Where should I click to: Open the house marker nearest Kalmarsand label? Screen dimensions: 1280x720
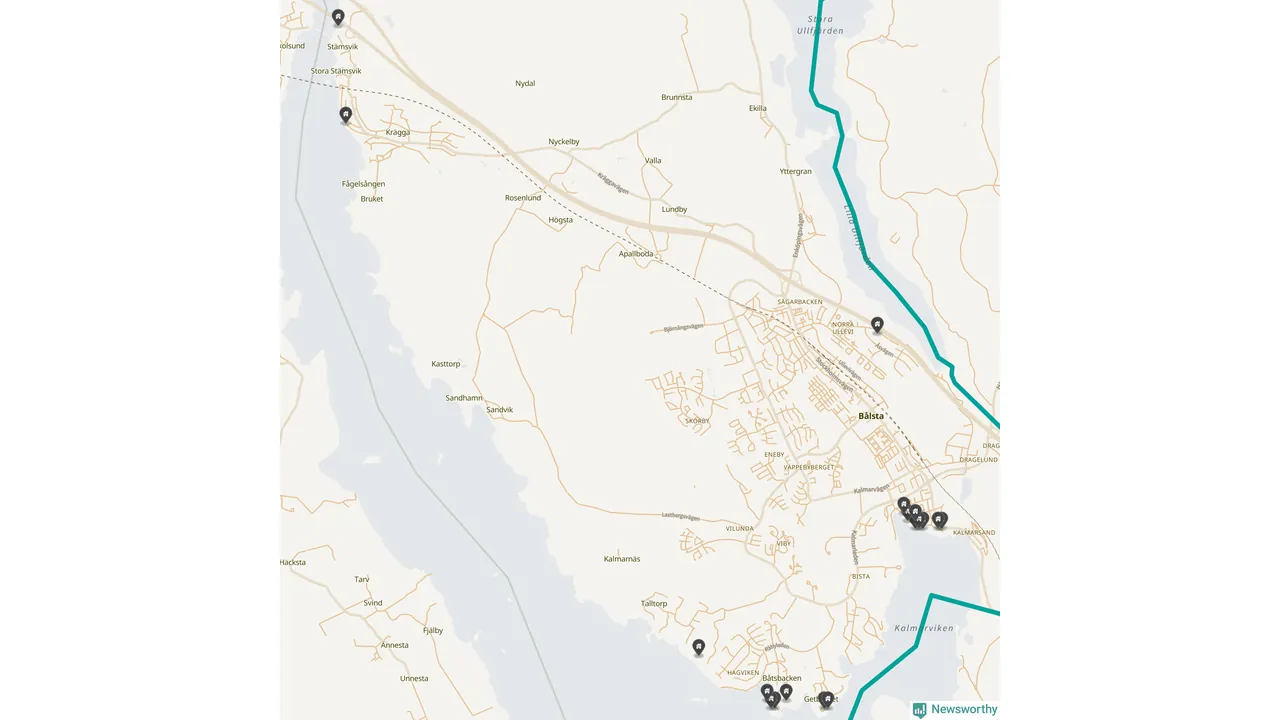[x=939, y=519]
